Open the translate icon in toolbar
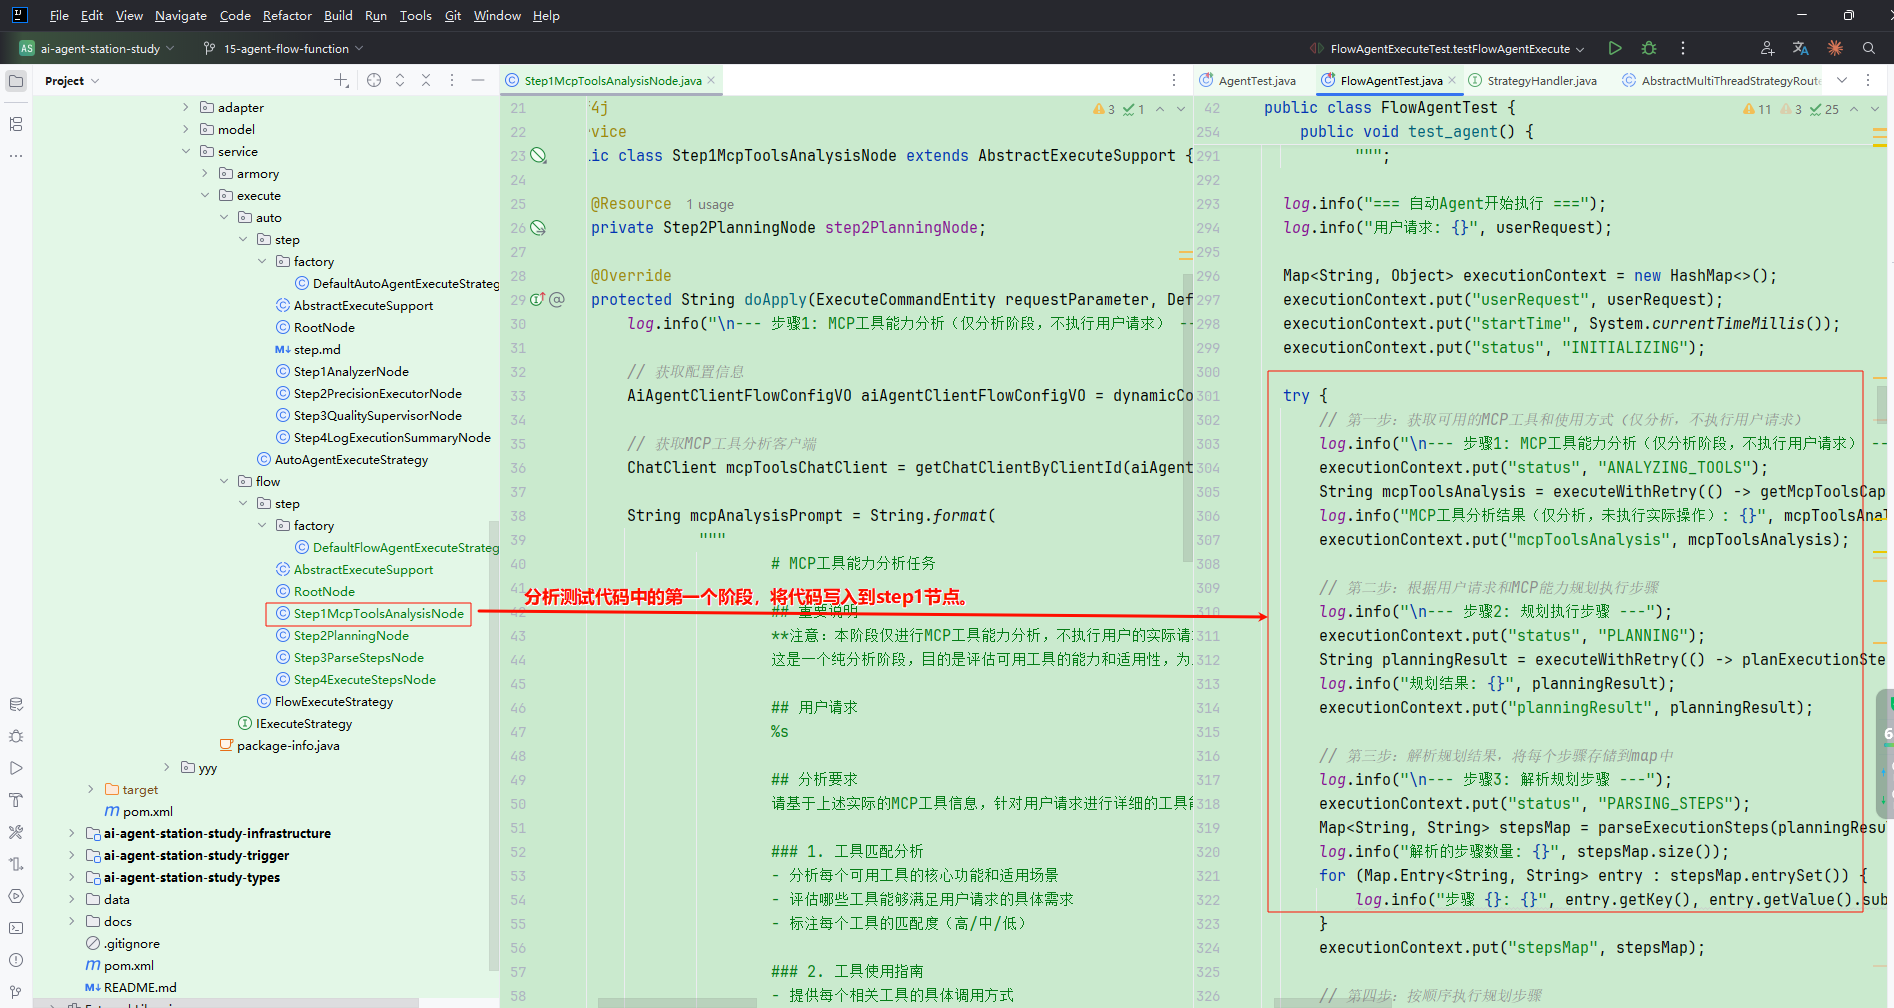The height and width of the screenshot is (1008, 1894). click(x=1801, y=48)
